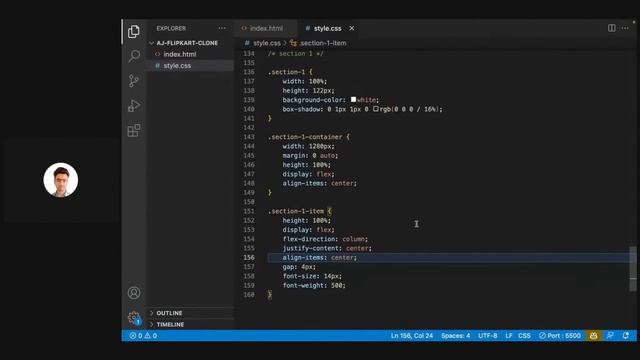Click the errors and warnings indicator
The height and width of the screenshot is (360, 640).
pos(143,336)
